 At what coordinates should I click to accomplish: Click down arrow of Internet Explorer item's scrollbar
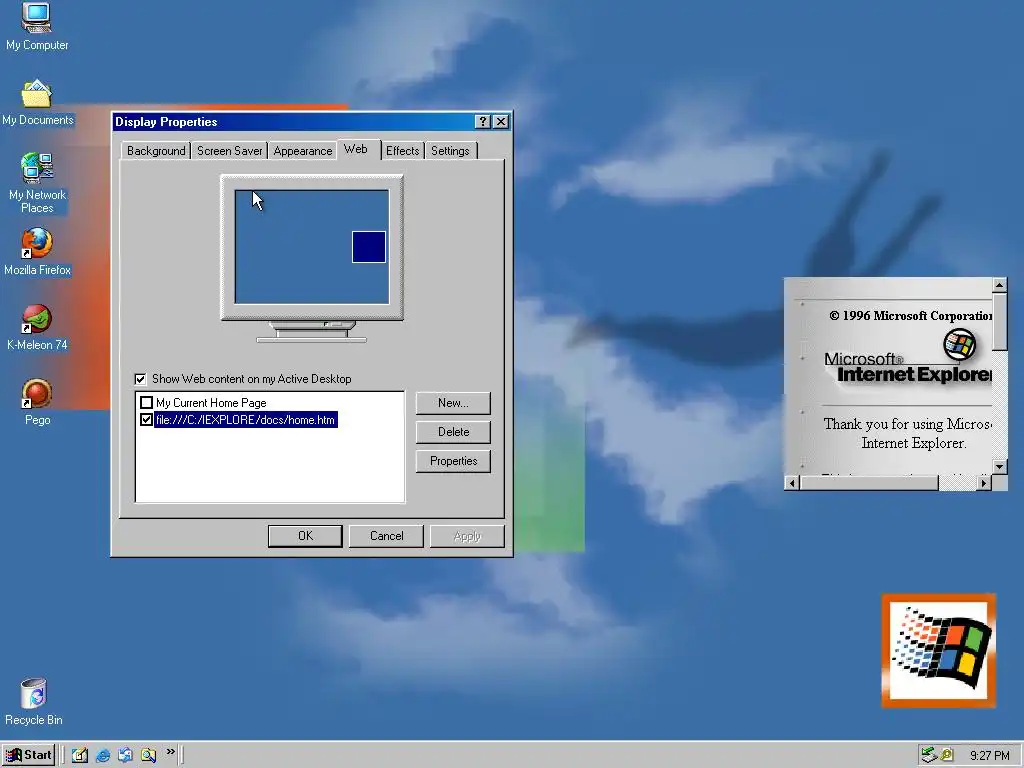[x=999, y=466]
